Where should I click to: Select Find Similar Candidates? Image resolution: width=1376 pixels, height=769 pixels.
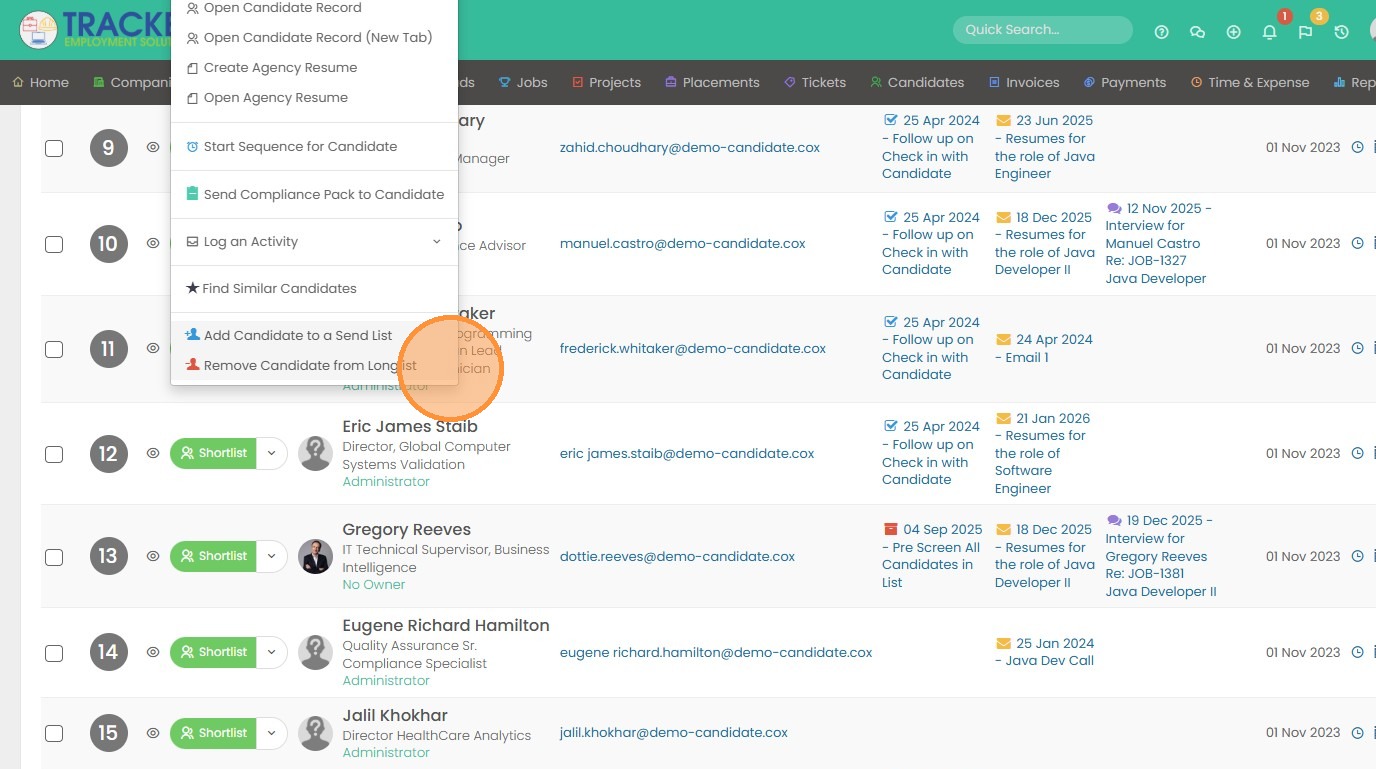[315, 289]
